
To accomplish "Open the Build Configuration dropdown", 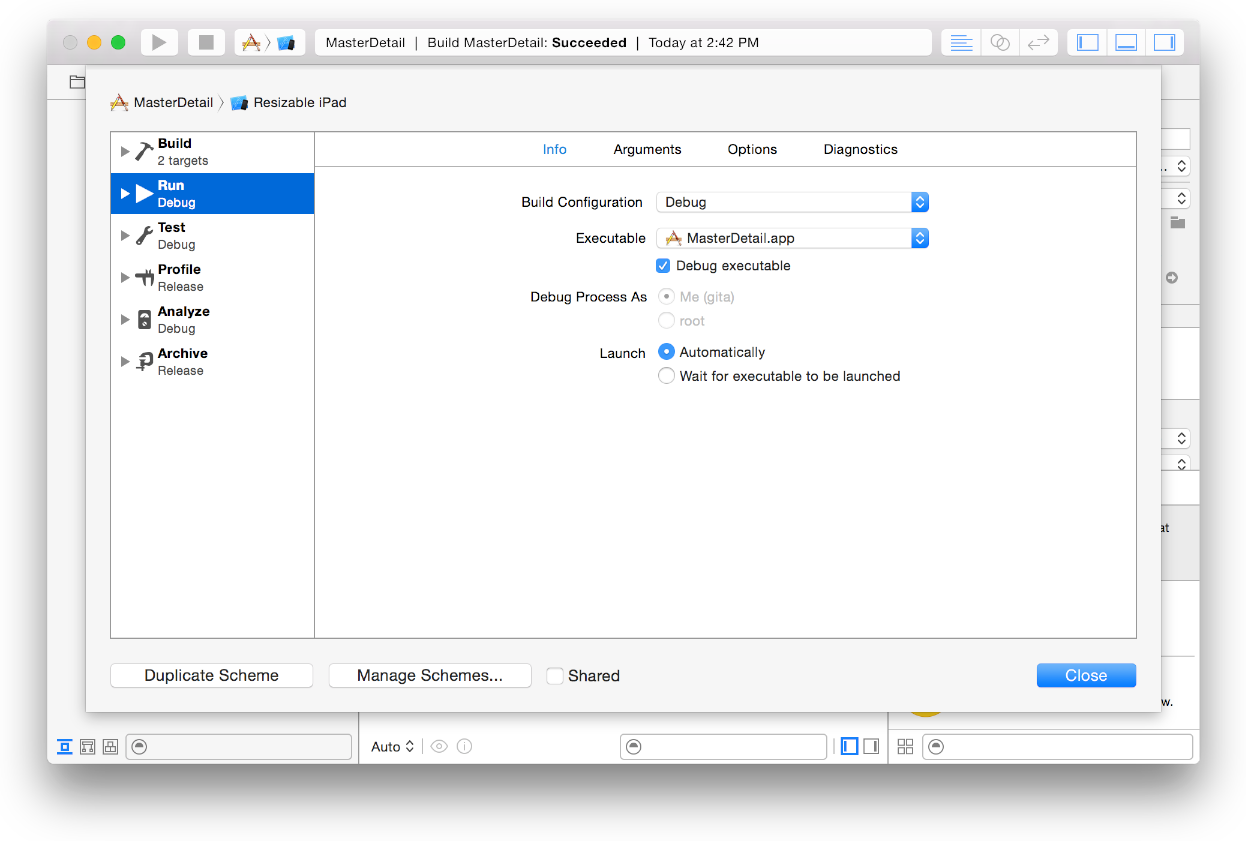I will click(x=792, y=202).
